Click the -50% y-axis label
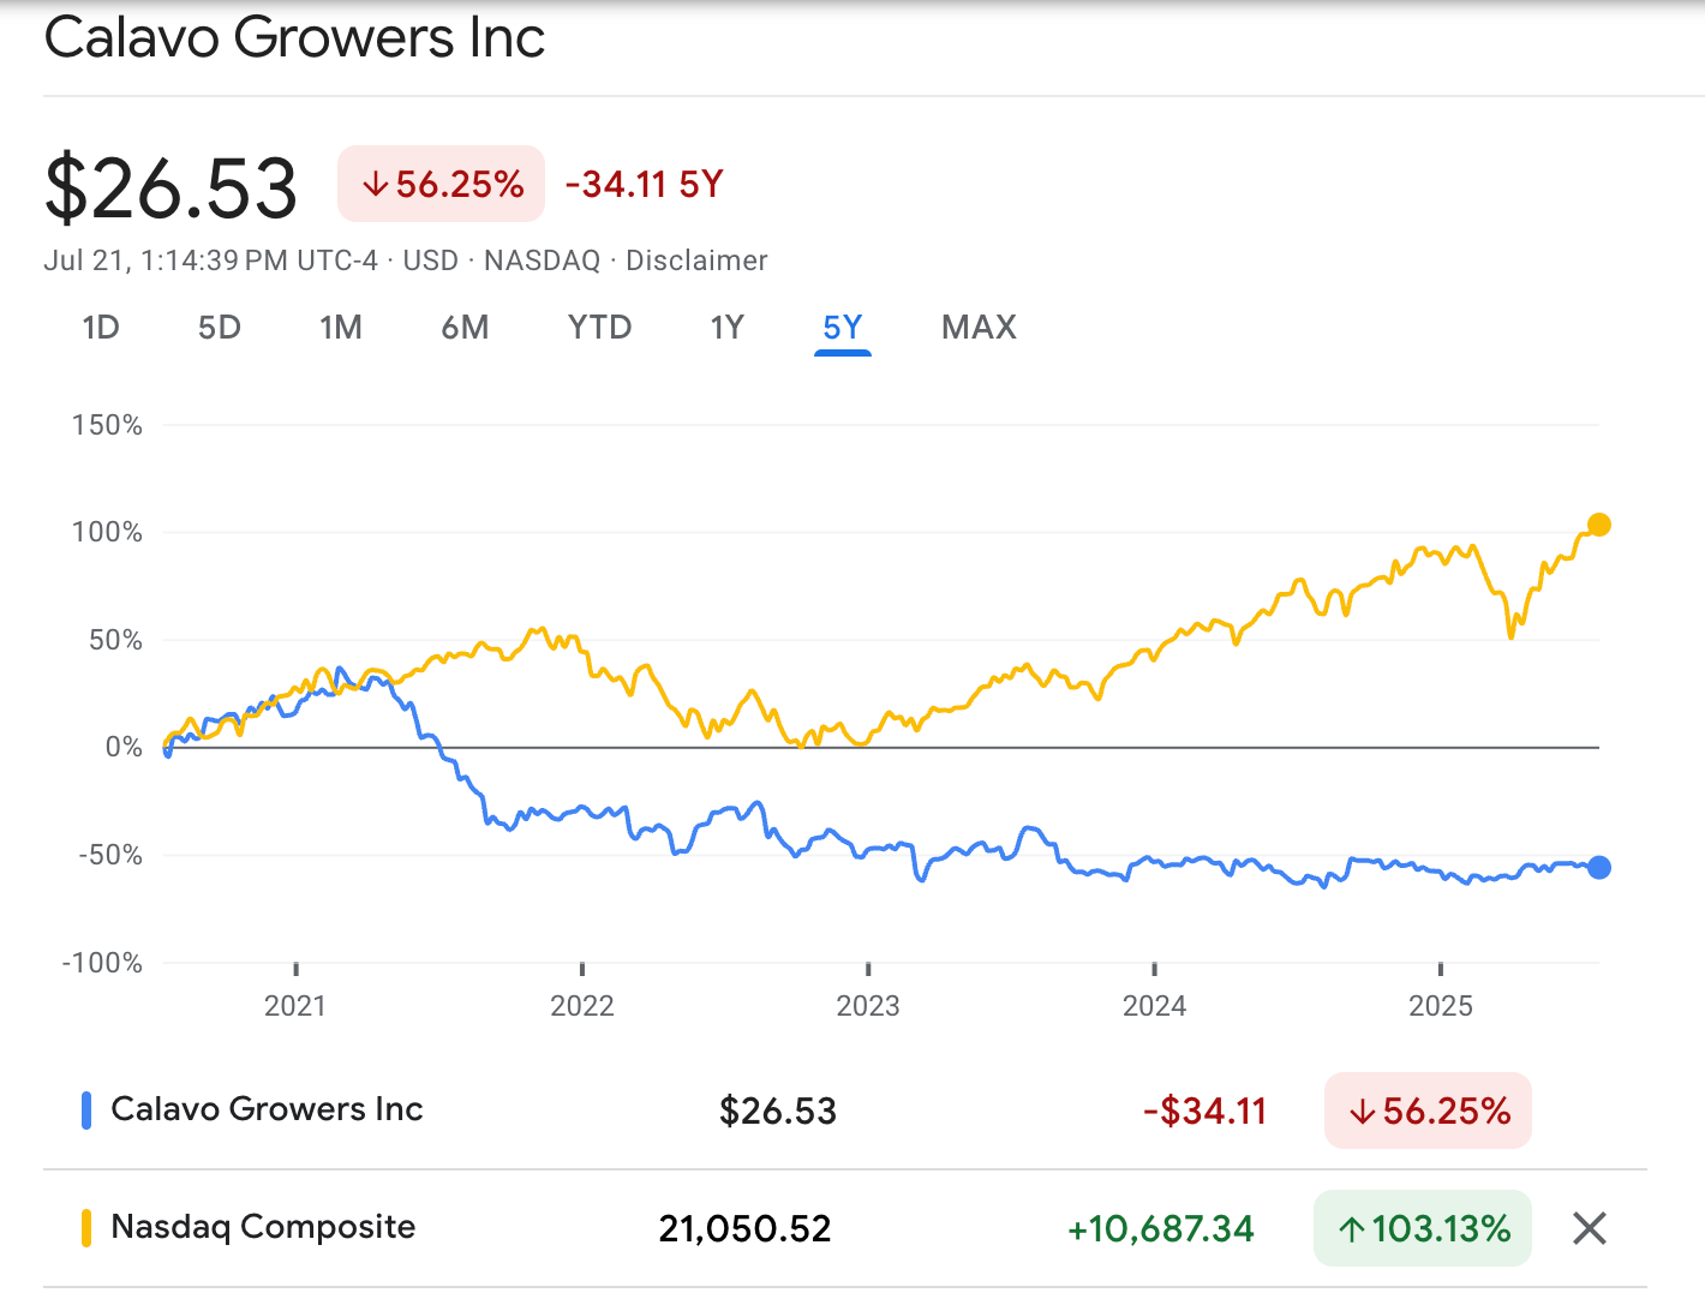 tap(111, 855)
